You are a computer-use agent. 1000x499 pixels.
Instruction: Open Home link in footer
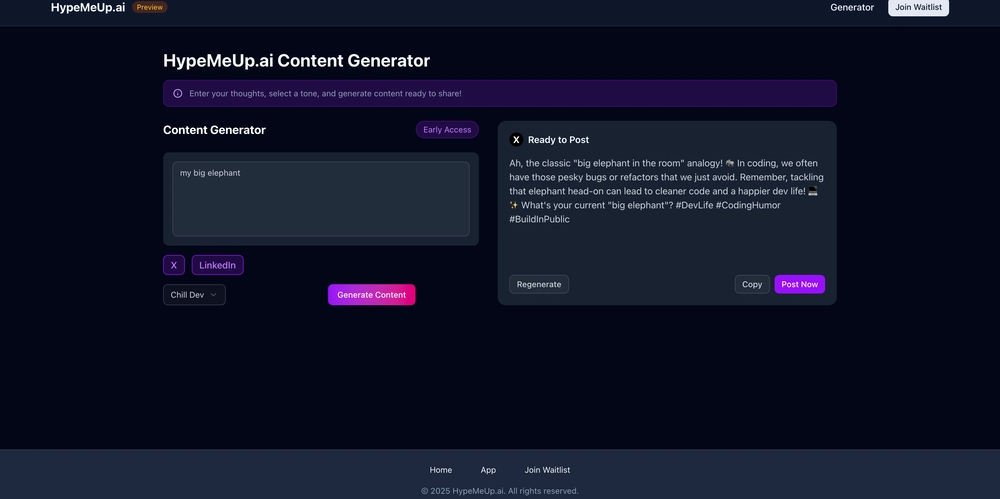click(x=441, y=470)
